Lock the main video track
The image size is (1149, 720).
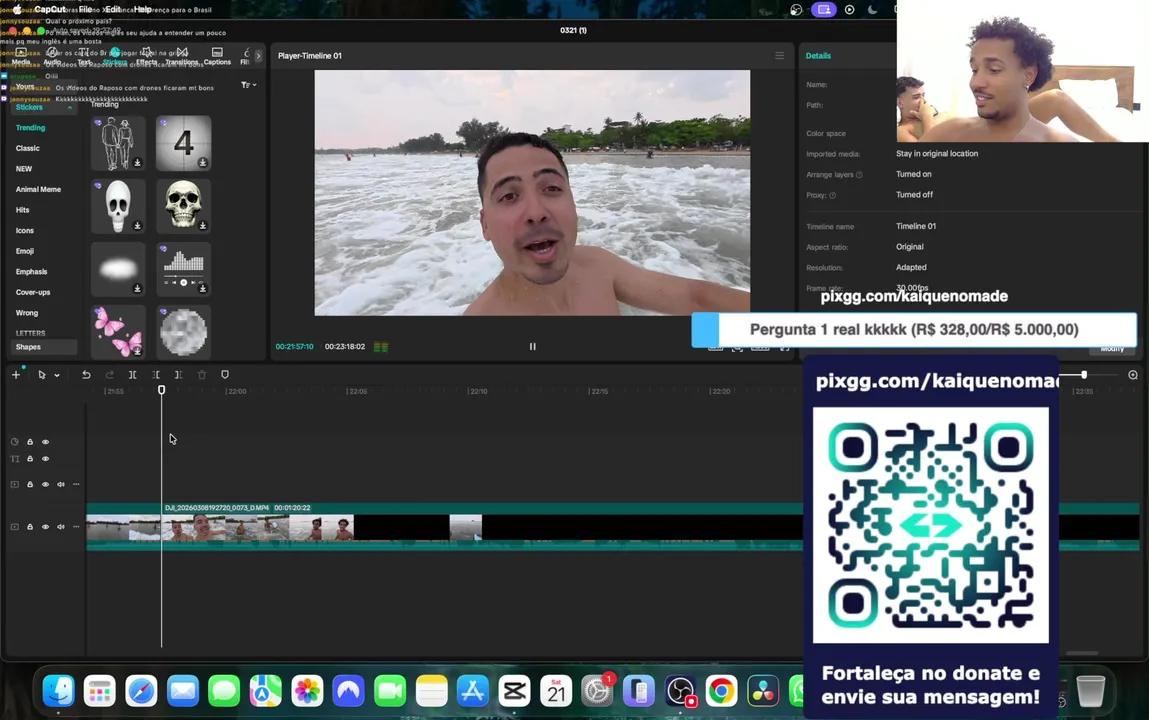point(30,527)
